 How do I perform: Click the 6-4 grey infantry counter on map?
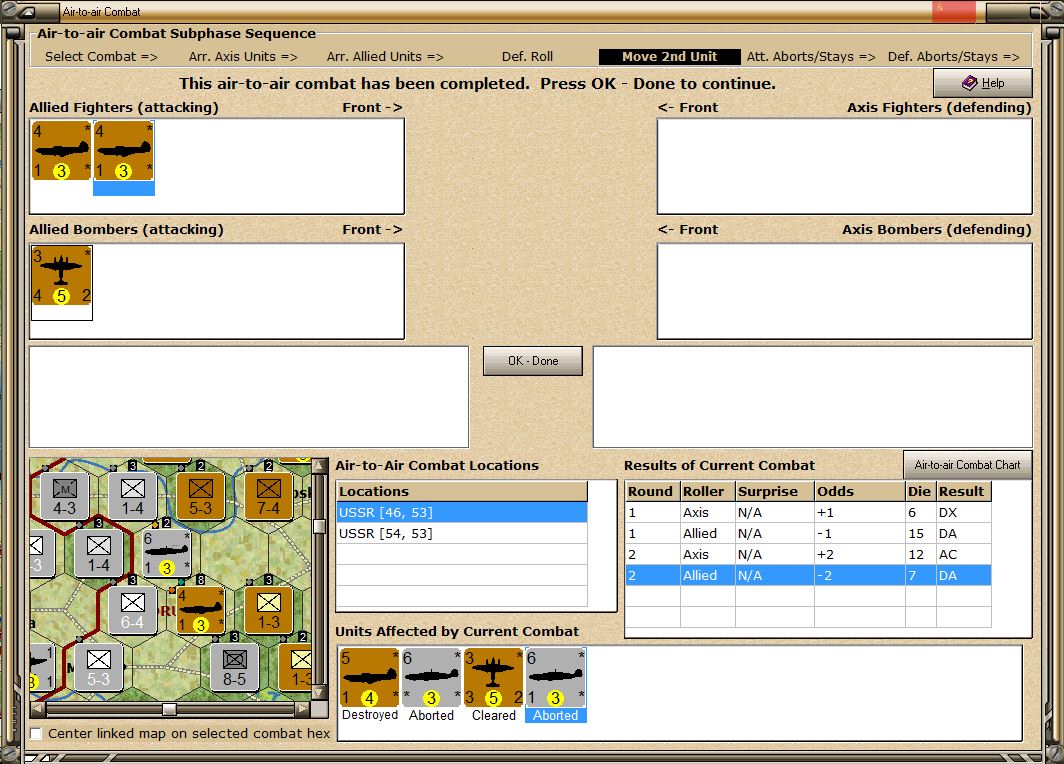[132, 611]
